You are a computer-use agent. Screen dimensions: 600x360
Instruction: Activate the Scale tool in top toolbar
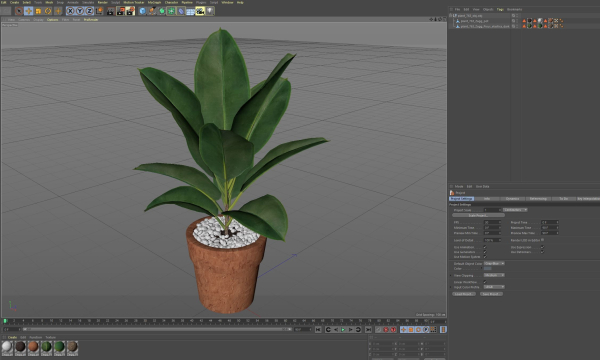click(38, 11)
